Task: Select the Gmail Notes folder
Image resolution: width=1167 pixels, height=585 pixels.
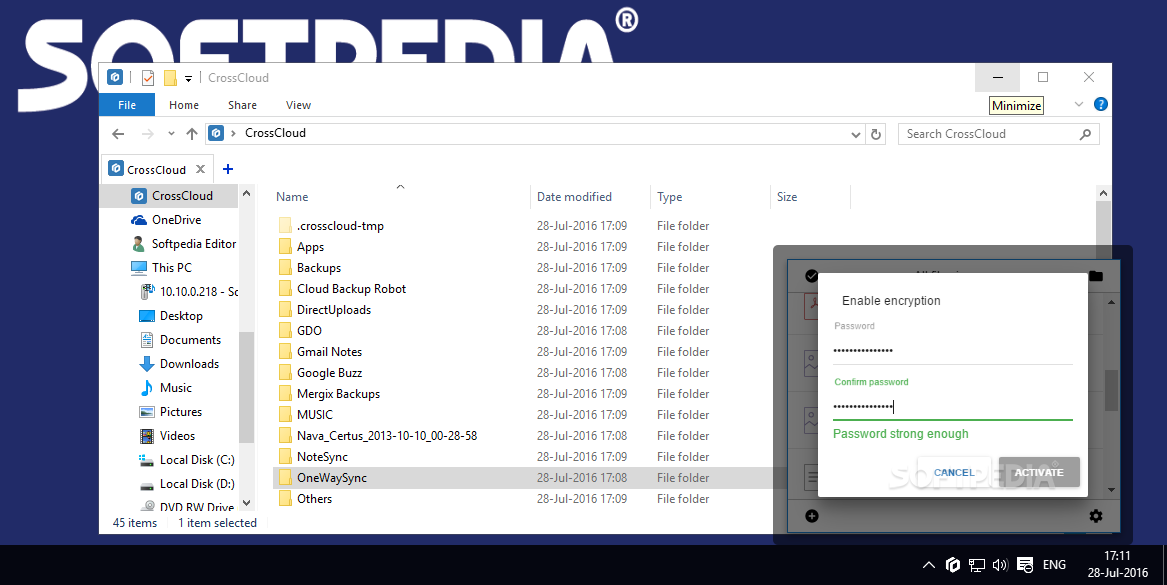Action: [x=329, y=351]
